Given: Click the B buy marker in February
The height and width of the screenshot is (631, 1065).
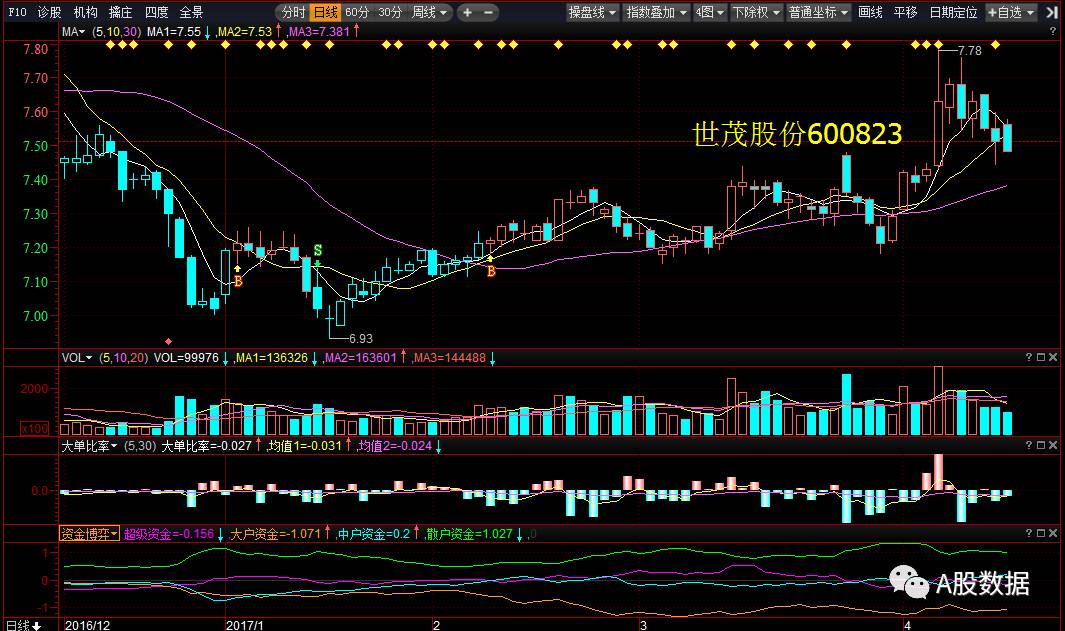Looking at the screenshot, I should pyautogui.click(x=491, y=271).
